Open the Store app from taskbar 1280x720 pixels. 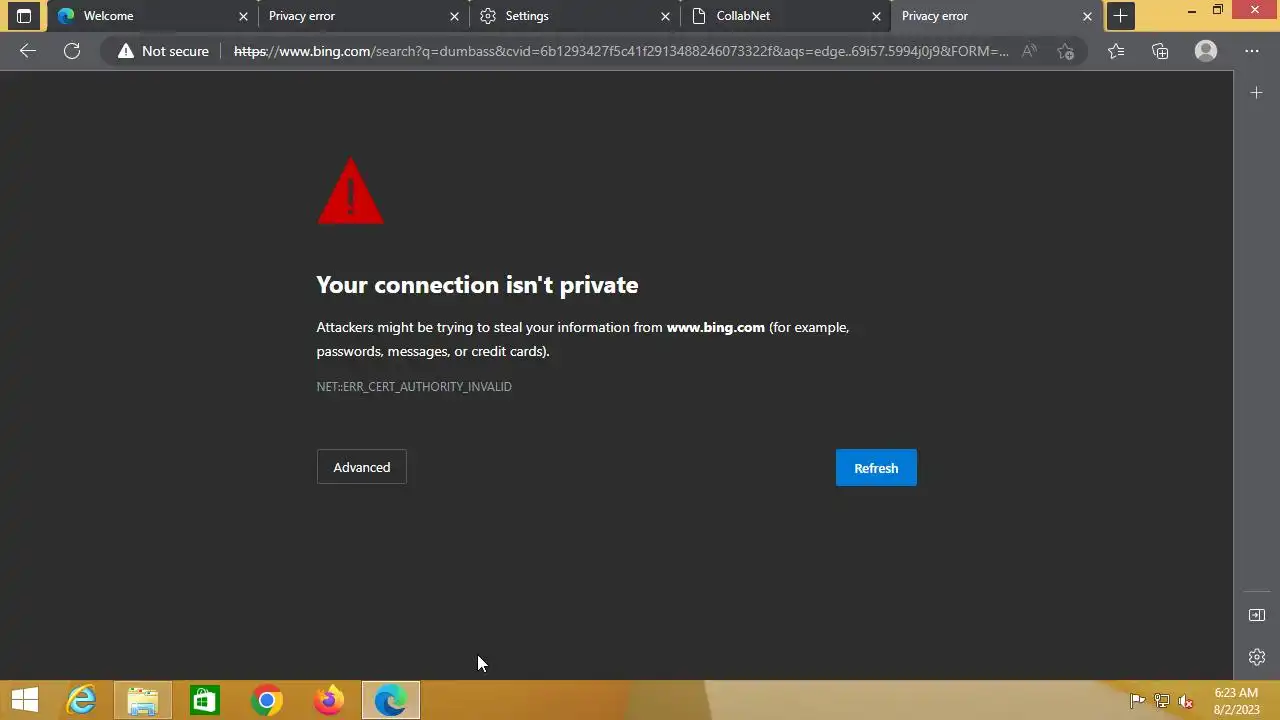(x=204, y=700)
